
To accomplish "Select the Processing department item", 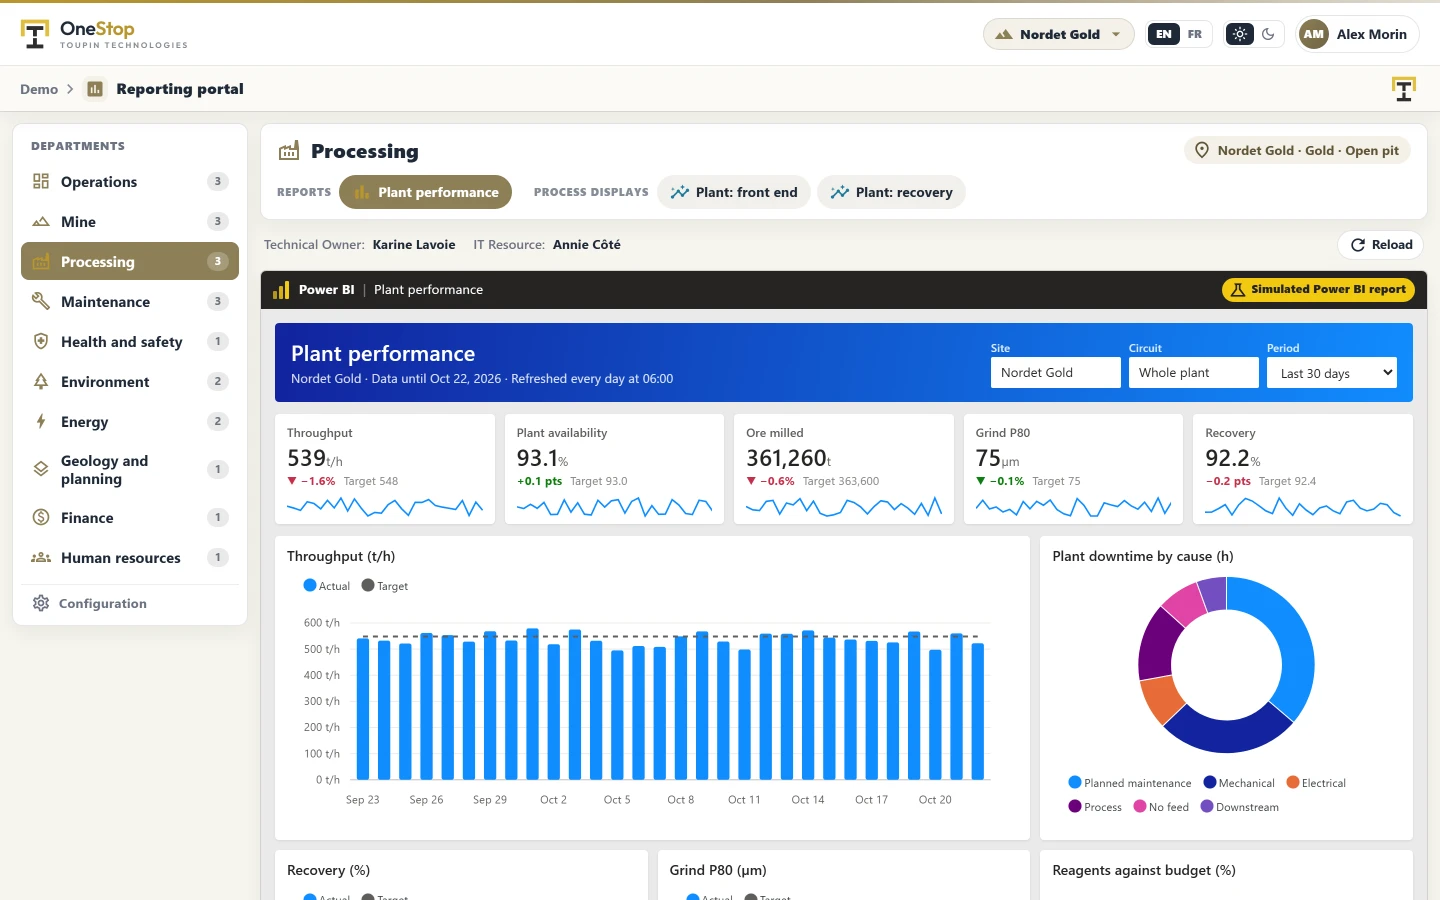I will tap(130, 261).
